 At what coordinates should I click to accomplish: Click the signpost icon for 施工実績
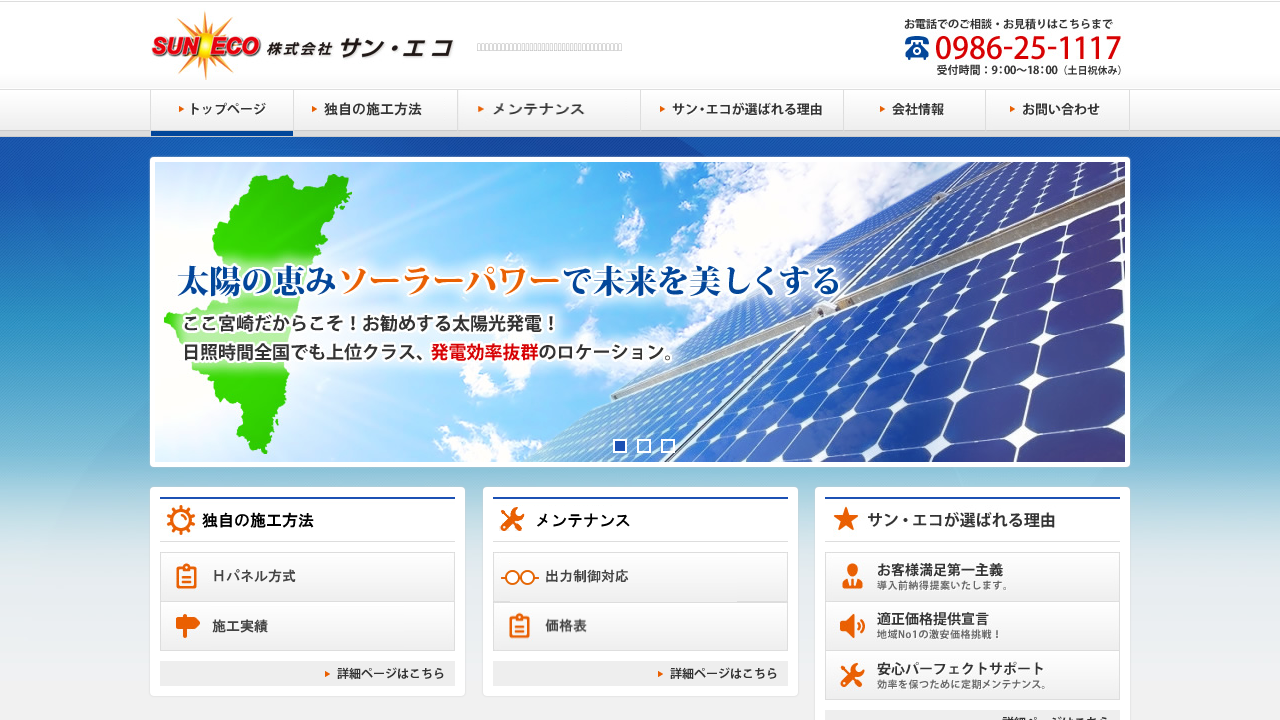click(x=187, y=627)
